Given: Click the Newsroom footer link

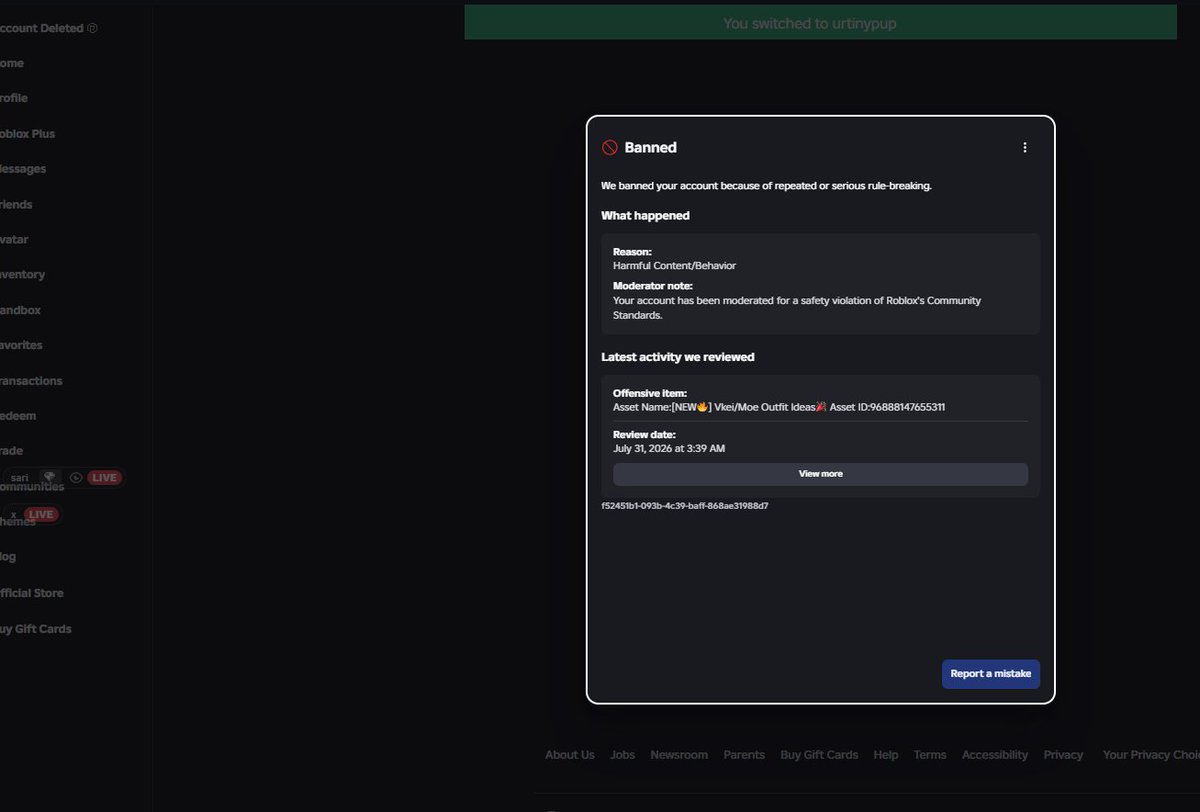Looking at the screenshot, I should 679,755.
